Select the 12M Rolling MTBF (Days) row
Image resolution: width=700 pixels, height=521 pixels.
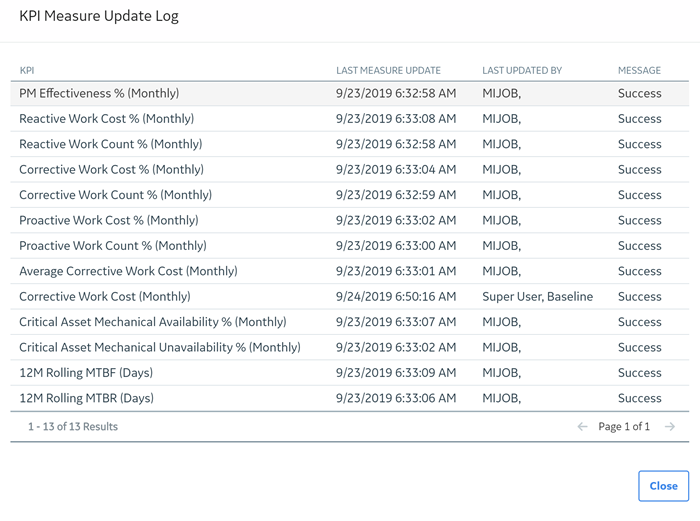click(x=350, y=373)
